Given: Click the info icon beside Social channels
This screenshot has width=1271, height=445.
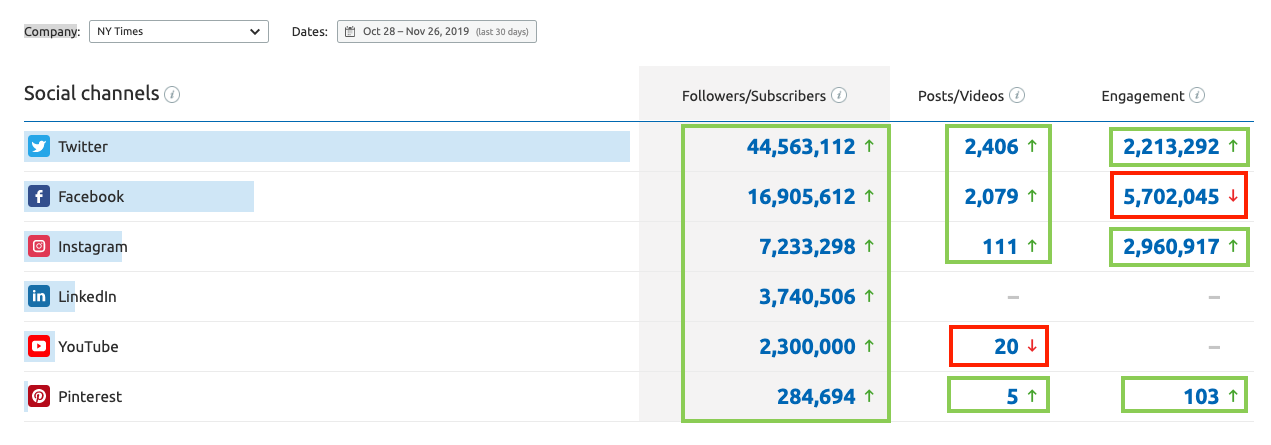Looking at the screenshot, I should 172,94.
